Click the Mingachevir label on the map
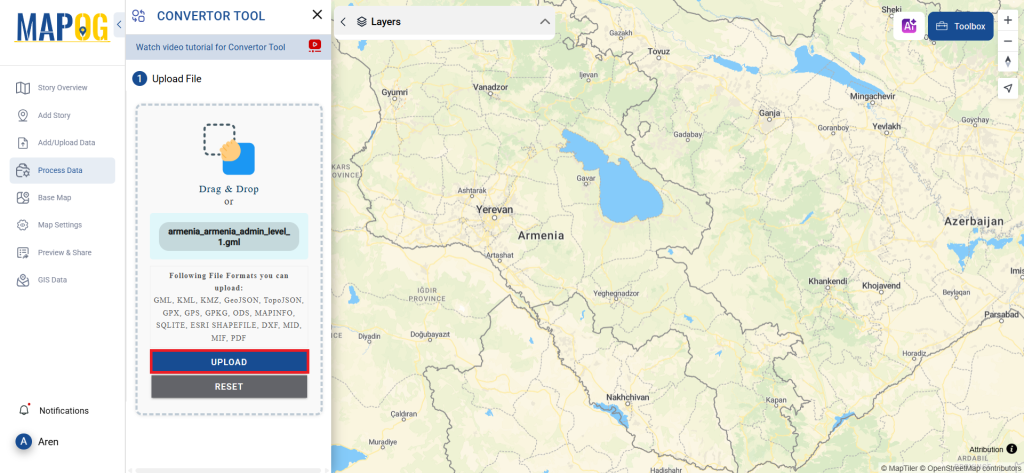Viewport: 1024px width, 473px height. pos(872,97)
